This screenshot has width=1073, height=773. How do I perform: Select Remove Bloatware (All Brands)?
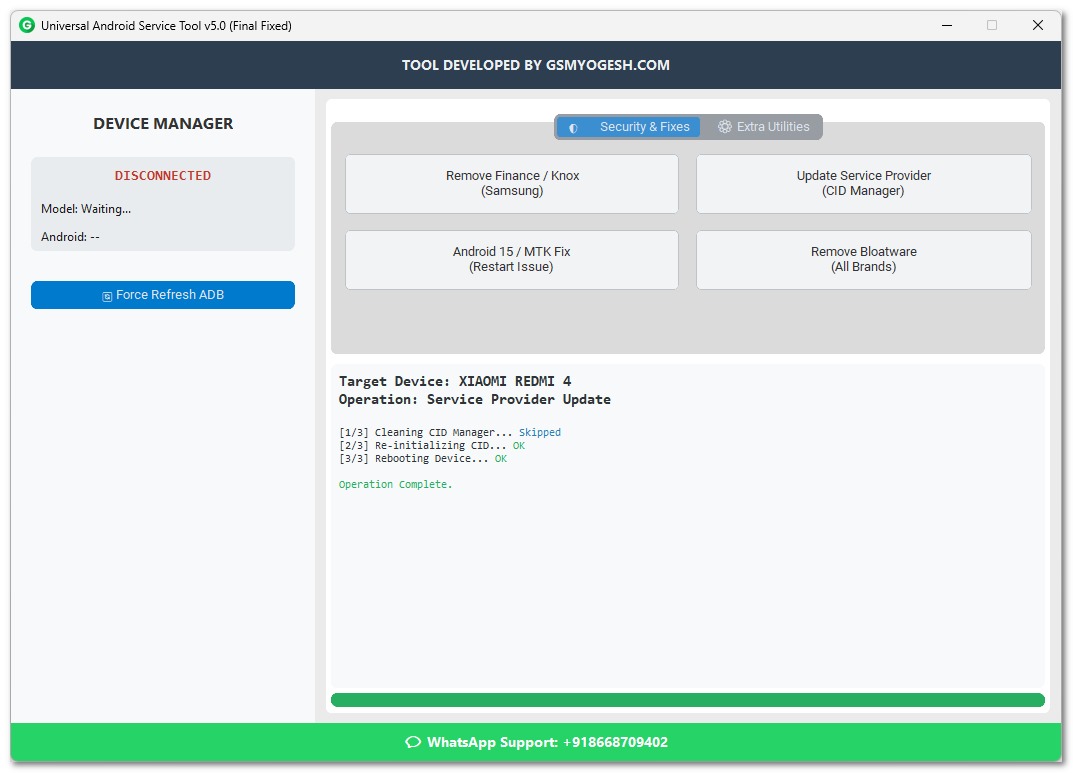tap(863, 260)
